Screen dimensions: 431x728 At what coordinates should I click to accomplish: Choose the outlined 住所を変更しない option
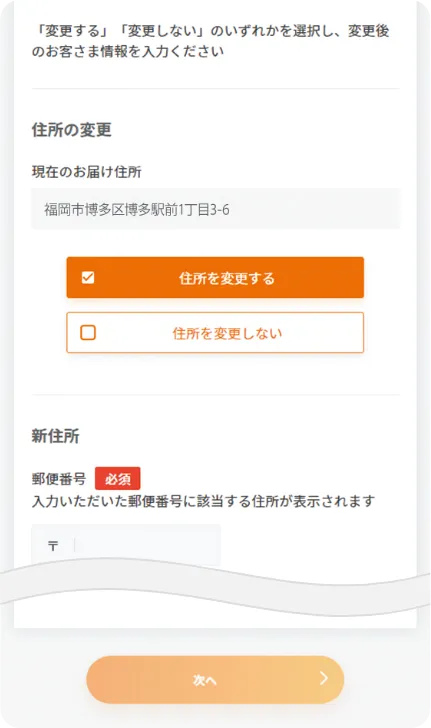(x=215, y=332)
